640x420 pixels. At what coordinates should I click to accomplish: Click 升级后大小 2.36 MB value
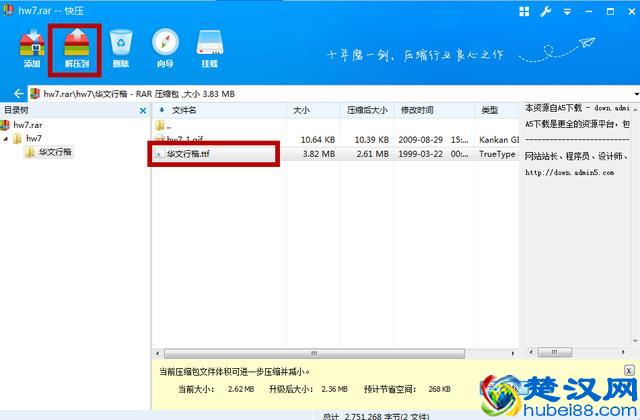334,389
